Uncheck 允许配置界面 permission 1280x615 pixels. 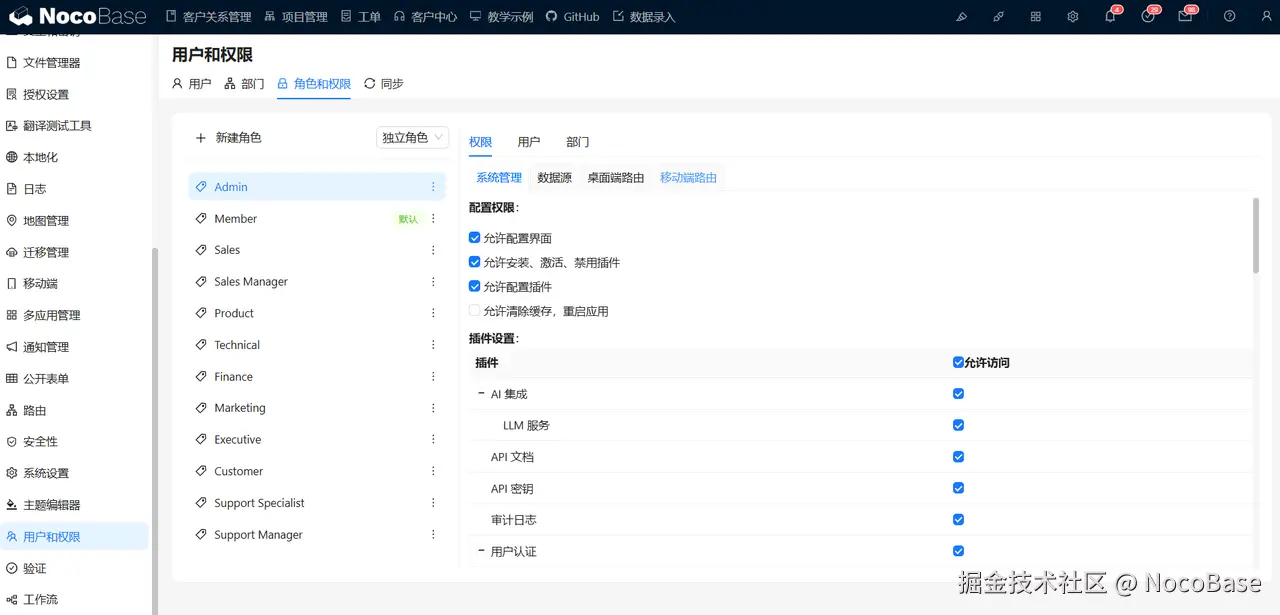(x=475, y=238)
